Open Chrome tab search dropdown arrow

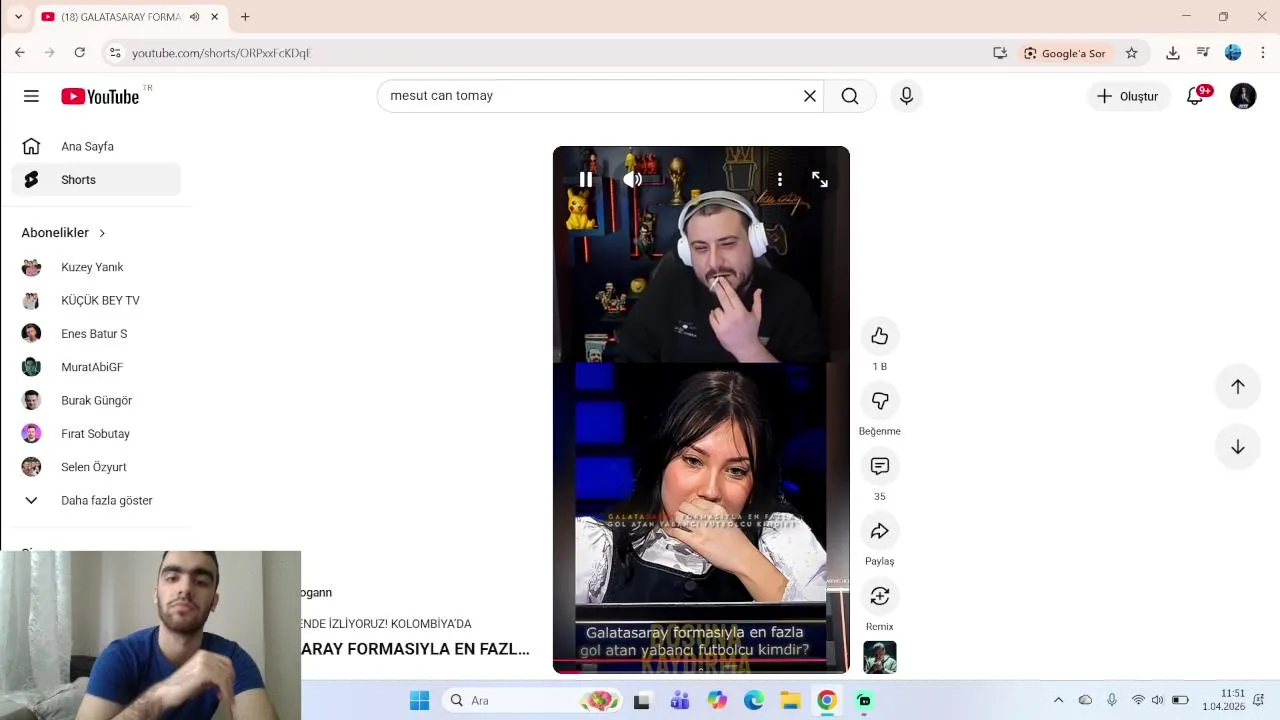pos(18,17)
